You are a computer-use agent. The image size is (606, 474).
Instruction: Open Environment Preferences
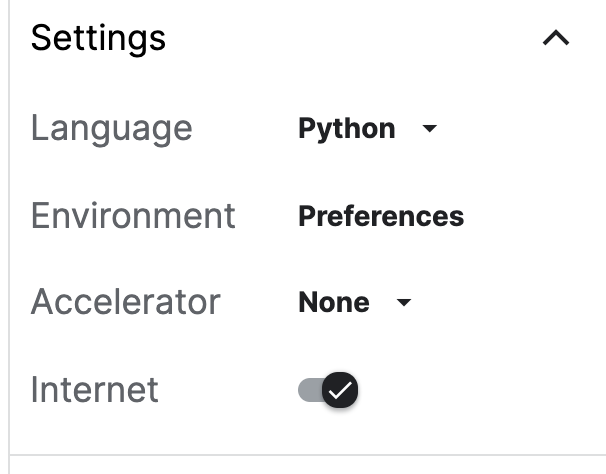380,216
